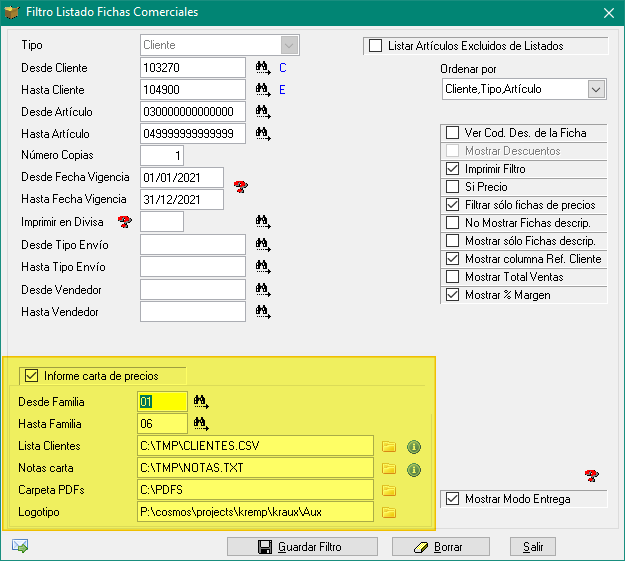Click the Guardar Filtro button
Image resolution: width=625 pixels, height=561 pixels.
click(x=302, y=547)
